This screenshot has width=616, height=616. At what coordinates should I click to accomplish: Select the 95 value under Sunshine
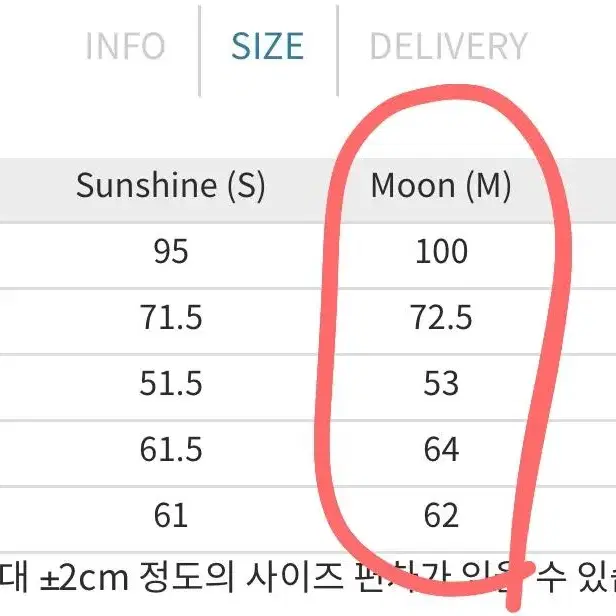point(171,251)
